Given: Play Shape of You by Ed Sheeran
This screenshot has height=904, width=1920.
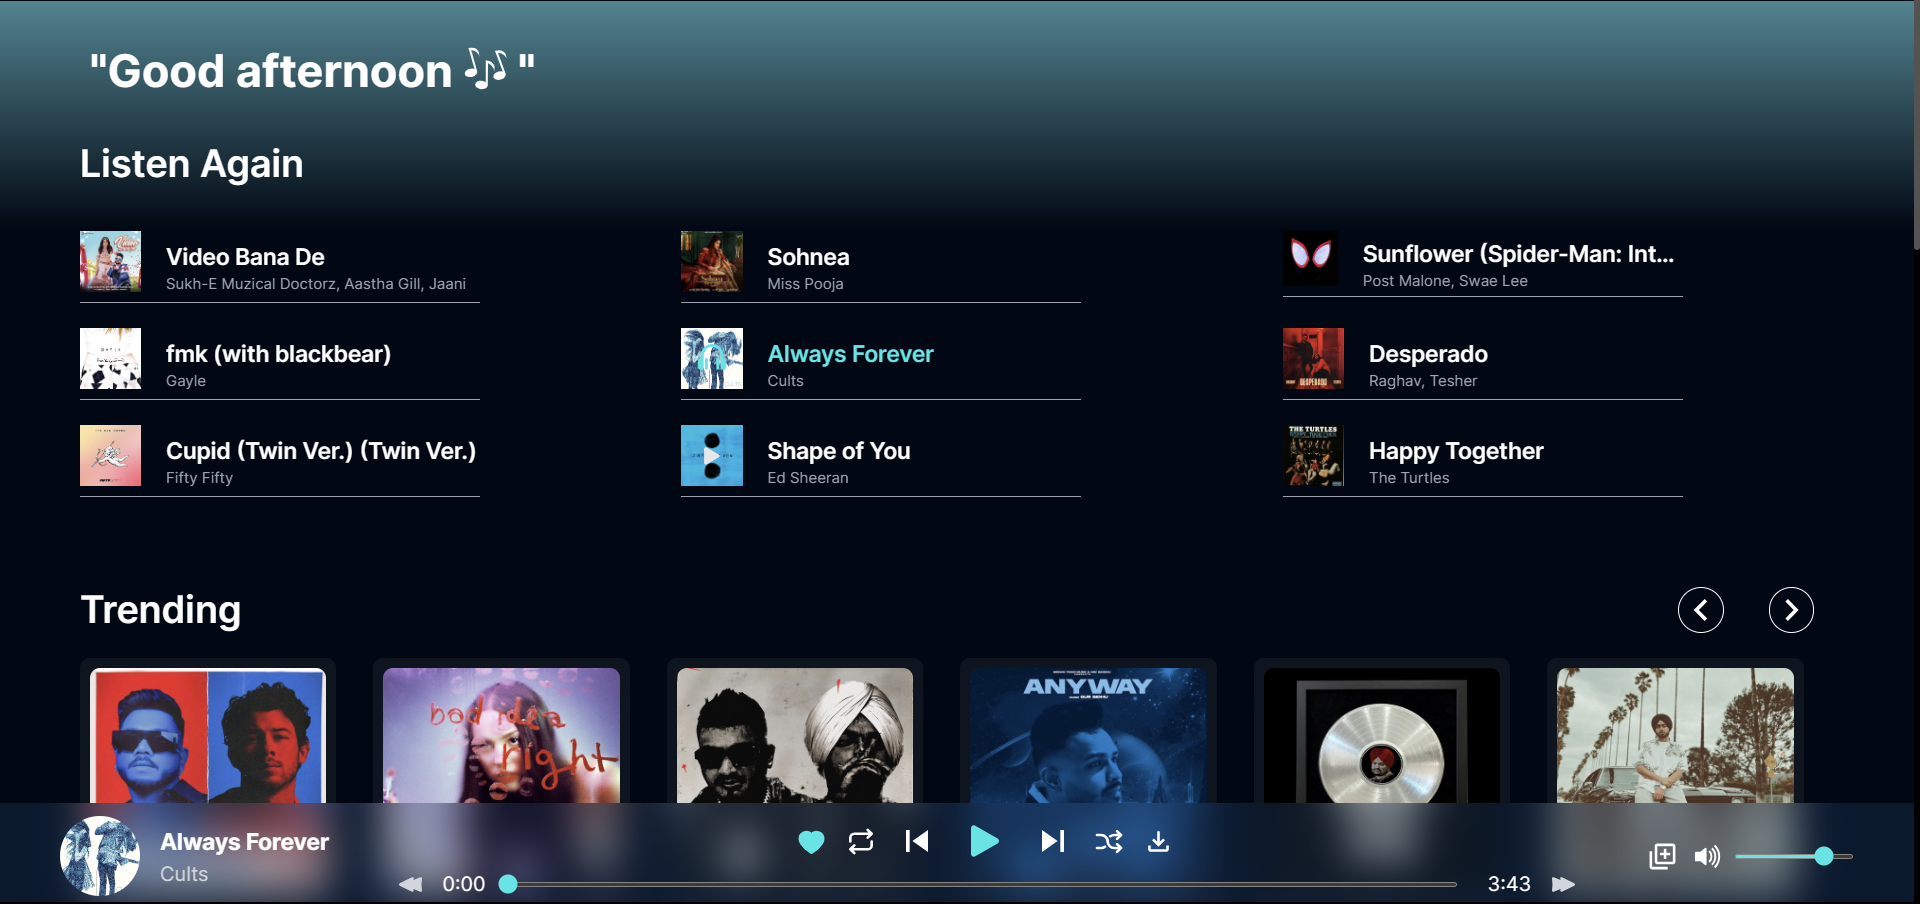Looking at the screenshot, I should pos(838,451).
